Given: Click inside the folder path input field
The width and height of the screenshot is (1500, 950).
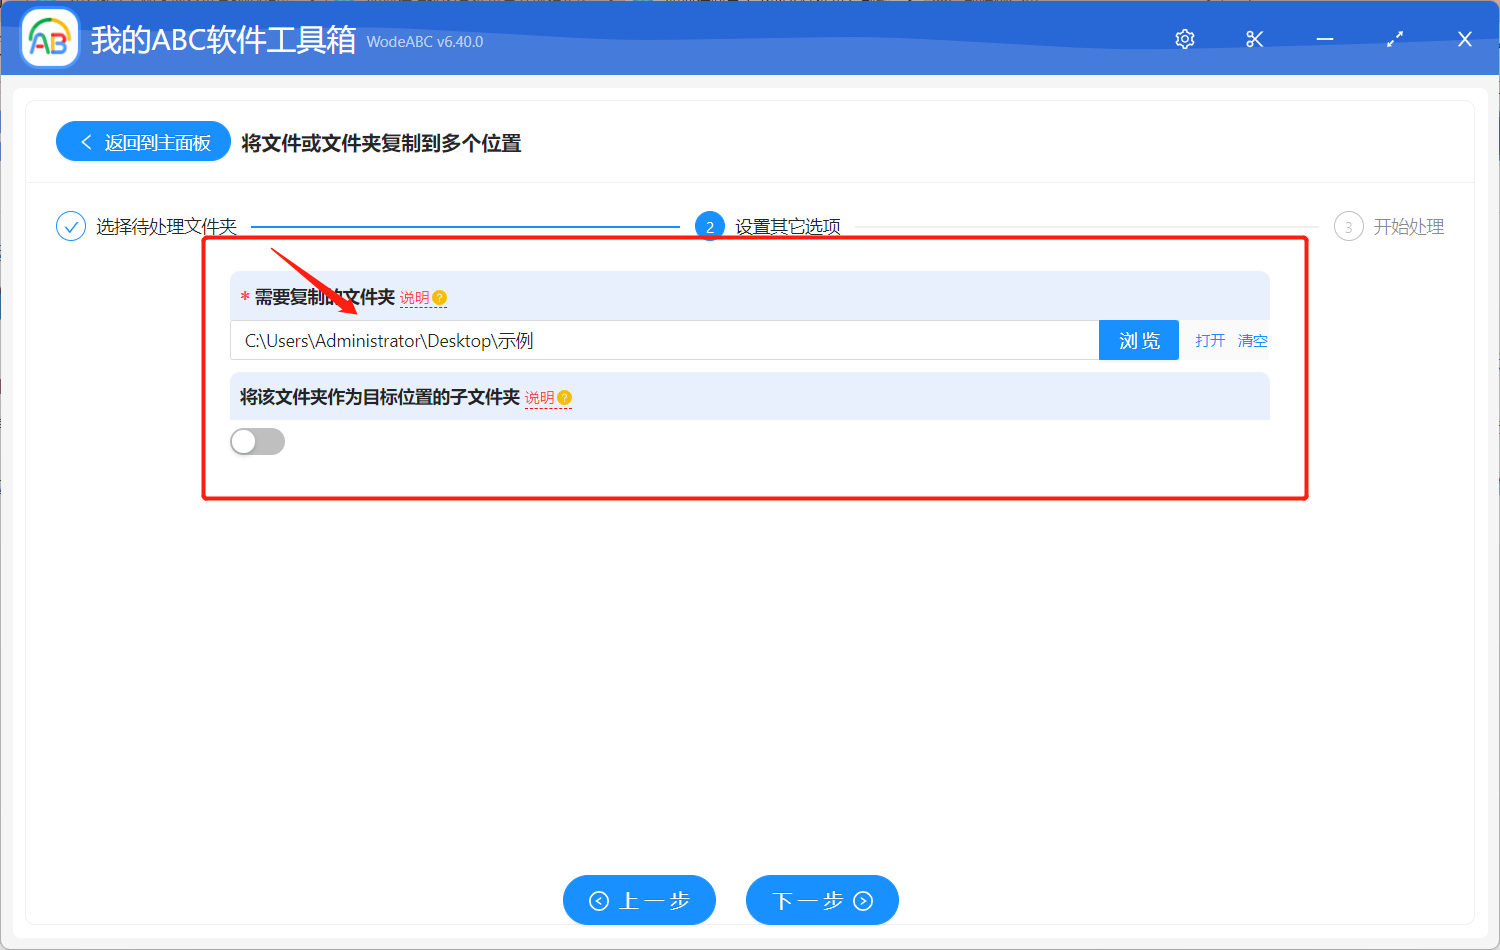Looking at the screenshot, I should point(660,340).
